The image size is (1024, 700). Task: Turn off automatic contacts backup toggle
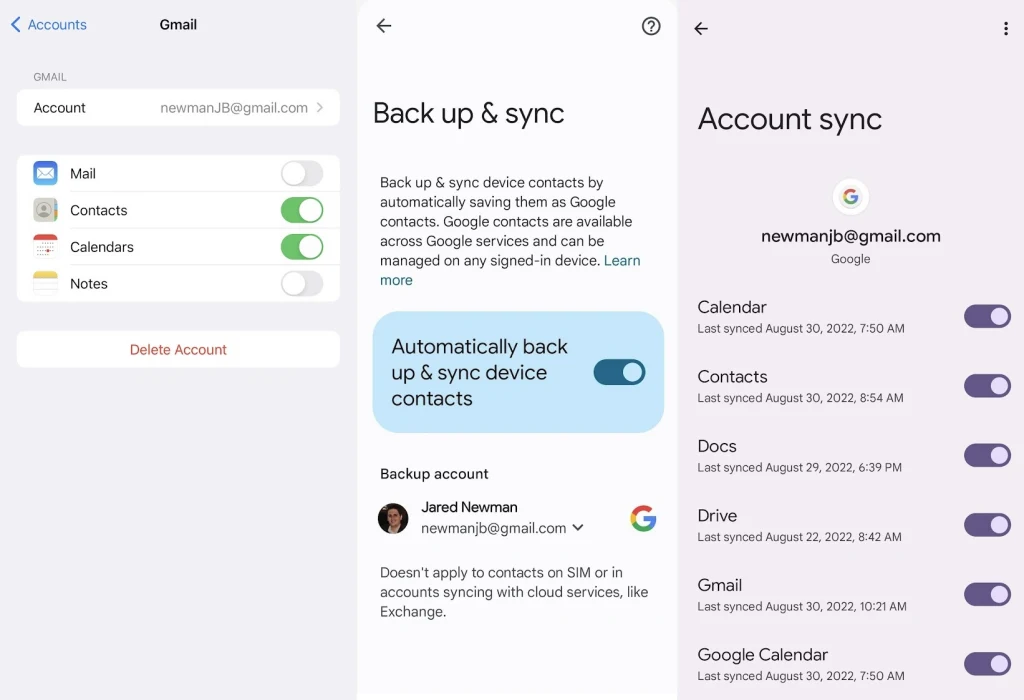(619, 372)
